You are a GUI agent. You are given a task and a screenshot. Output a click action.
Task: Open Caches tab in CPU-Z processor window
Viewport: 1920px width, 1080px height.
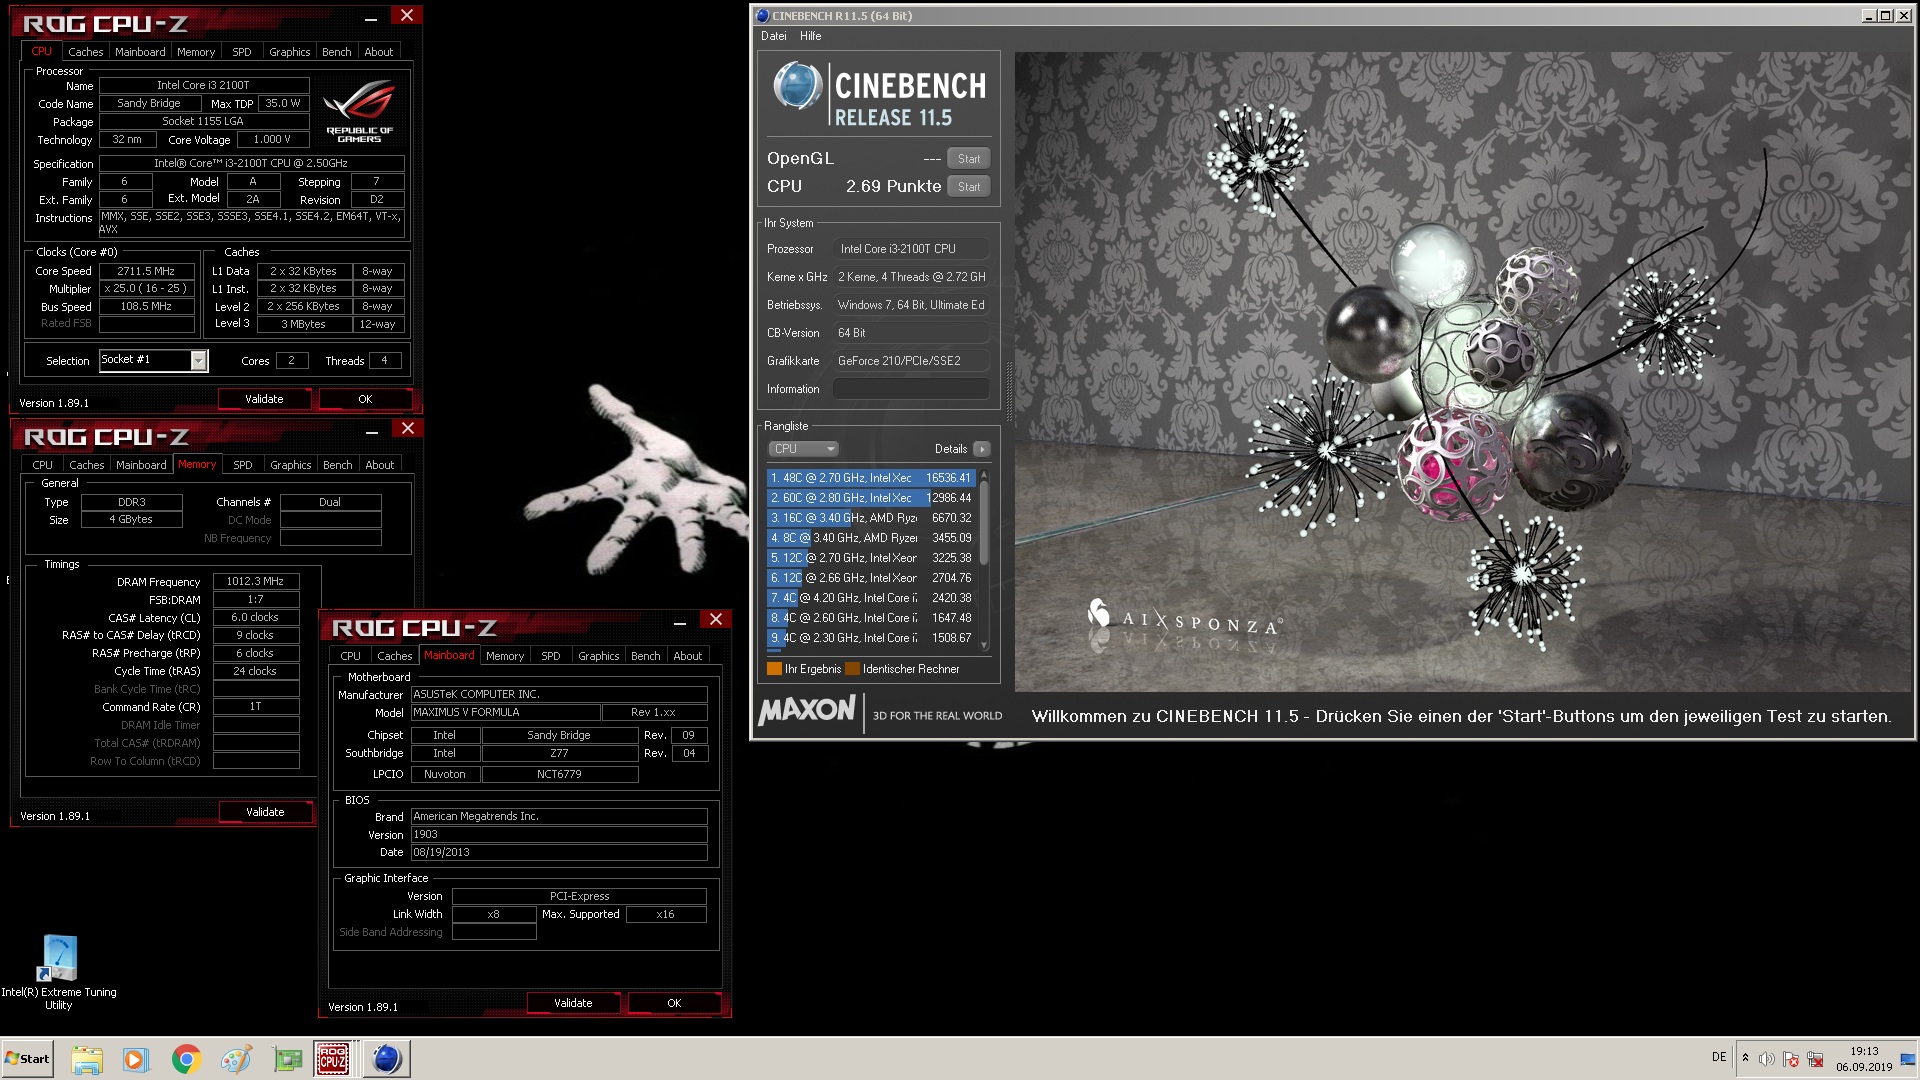coord(85,52)
